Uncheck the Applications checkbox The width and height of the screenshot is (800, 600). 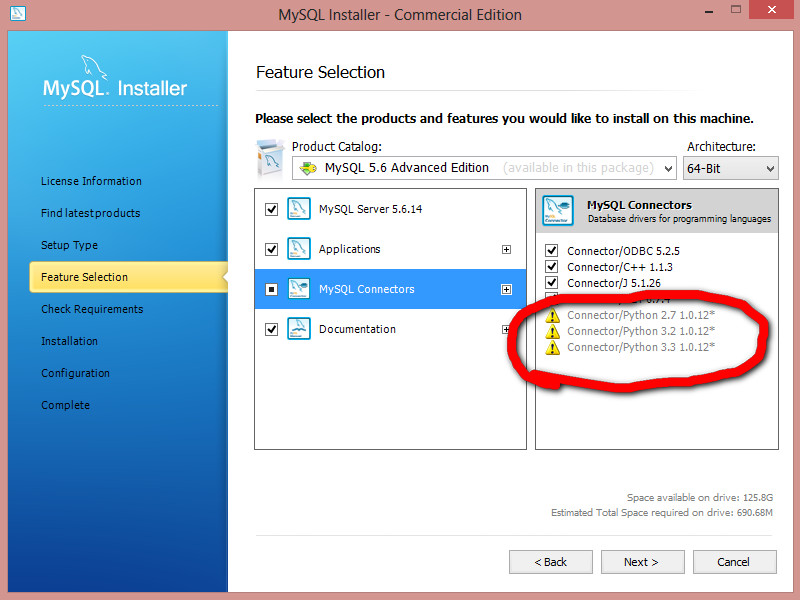tap(271, 249)
